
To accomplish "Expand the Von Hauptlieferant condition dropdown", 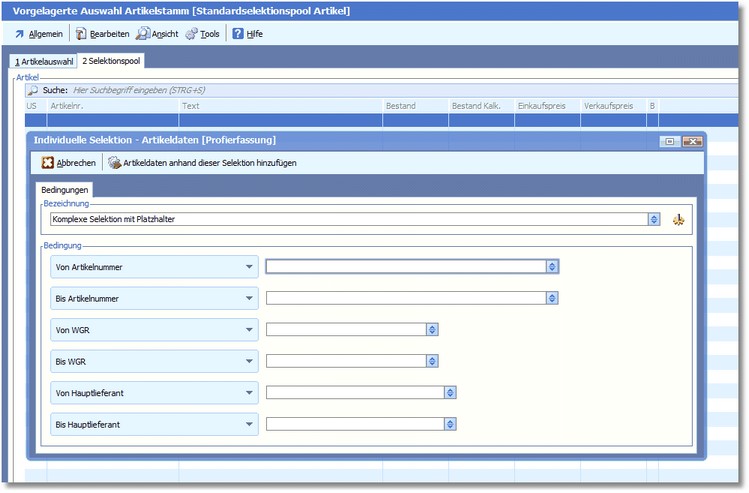I will click(248, 392).
